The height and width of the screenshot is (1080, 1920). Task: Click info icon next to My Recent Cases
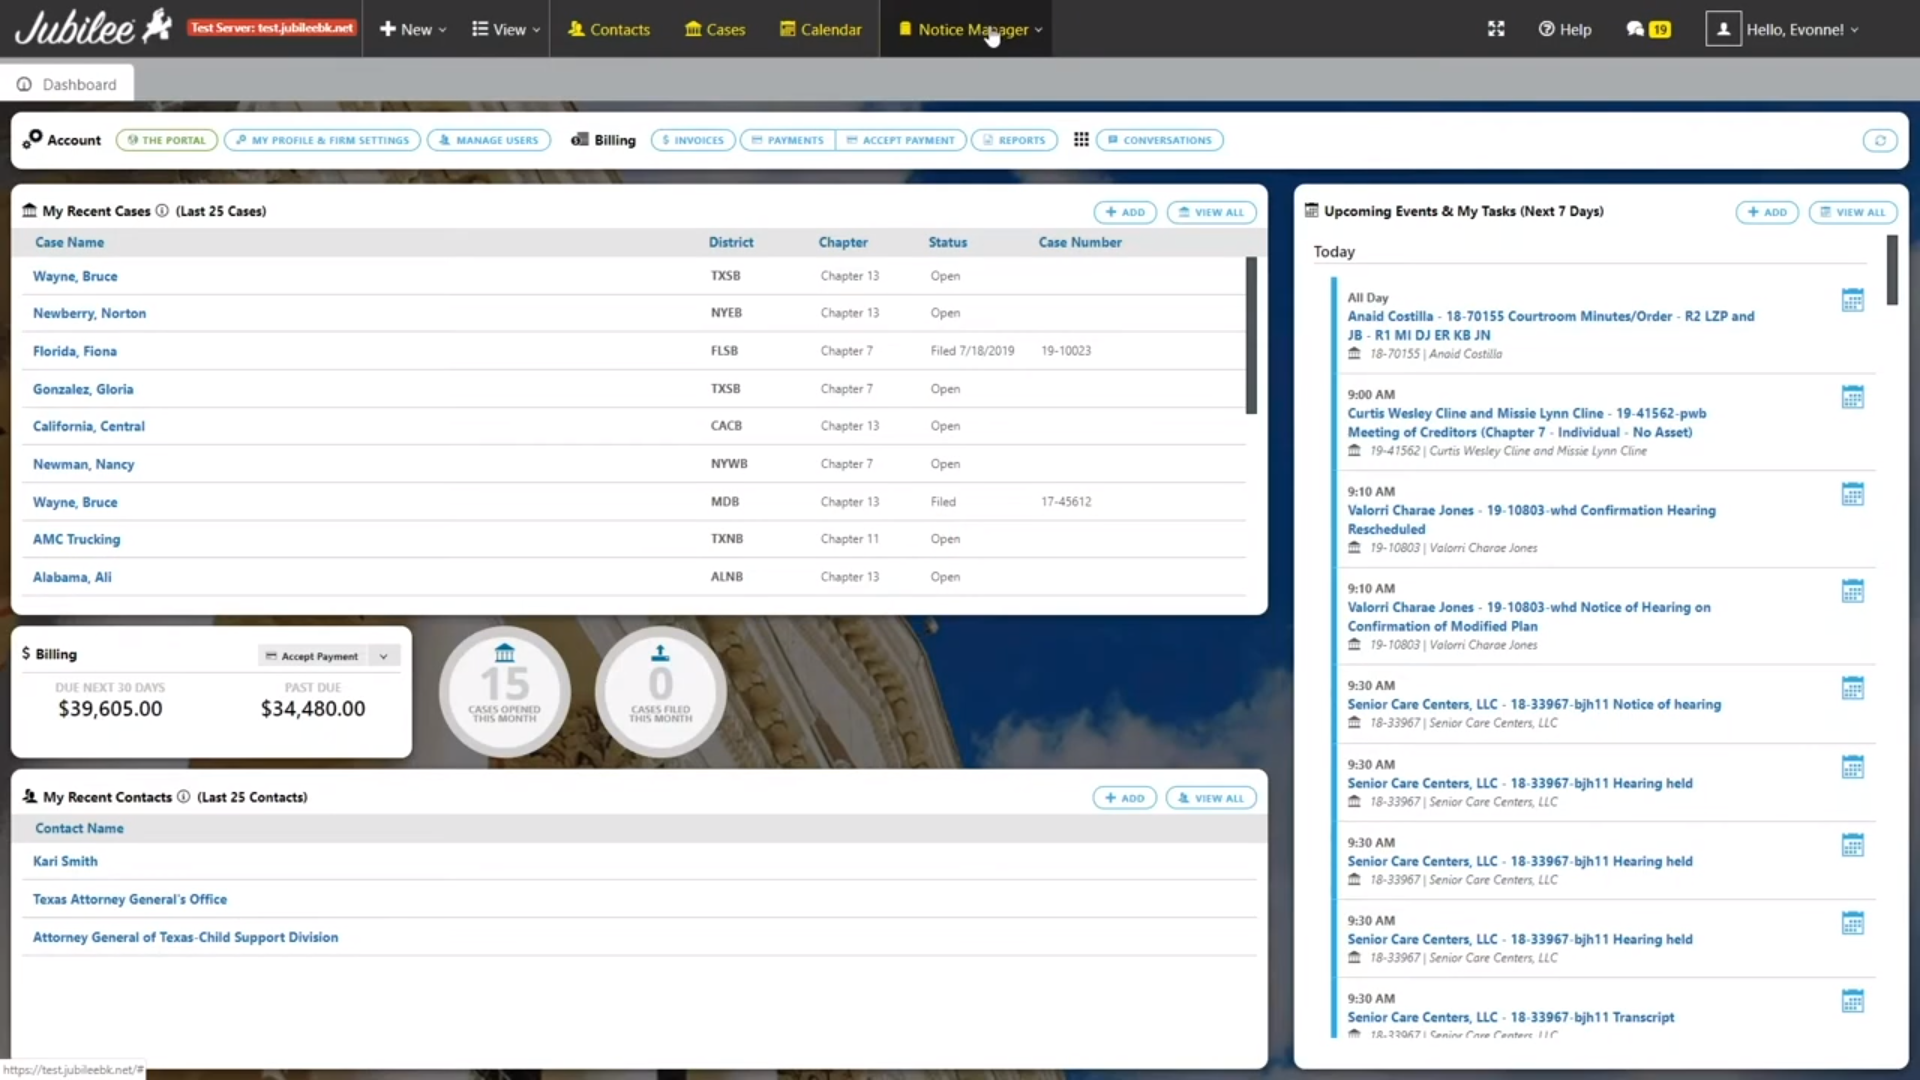[x=162, y=211]
